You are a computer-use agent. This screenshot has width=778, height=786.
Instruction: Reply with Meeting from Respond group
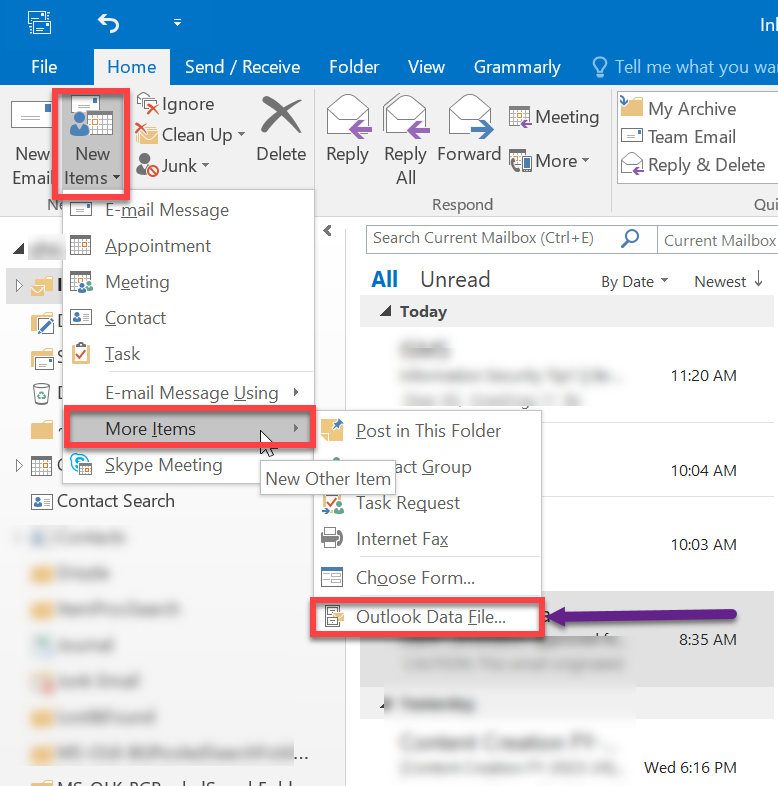click(554, 117)
